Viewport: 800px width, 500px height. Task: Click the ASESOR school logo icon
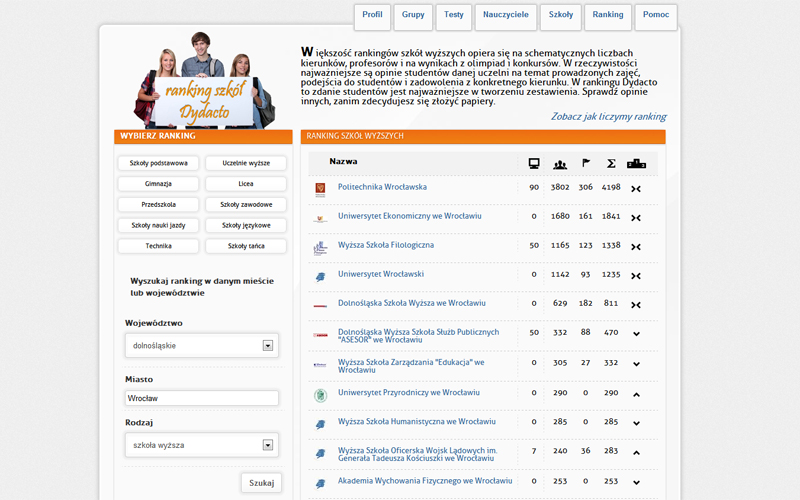pyautogui.click(x=320, y=335)
